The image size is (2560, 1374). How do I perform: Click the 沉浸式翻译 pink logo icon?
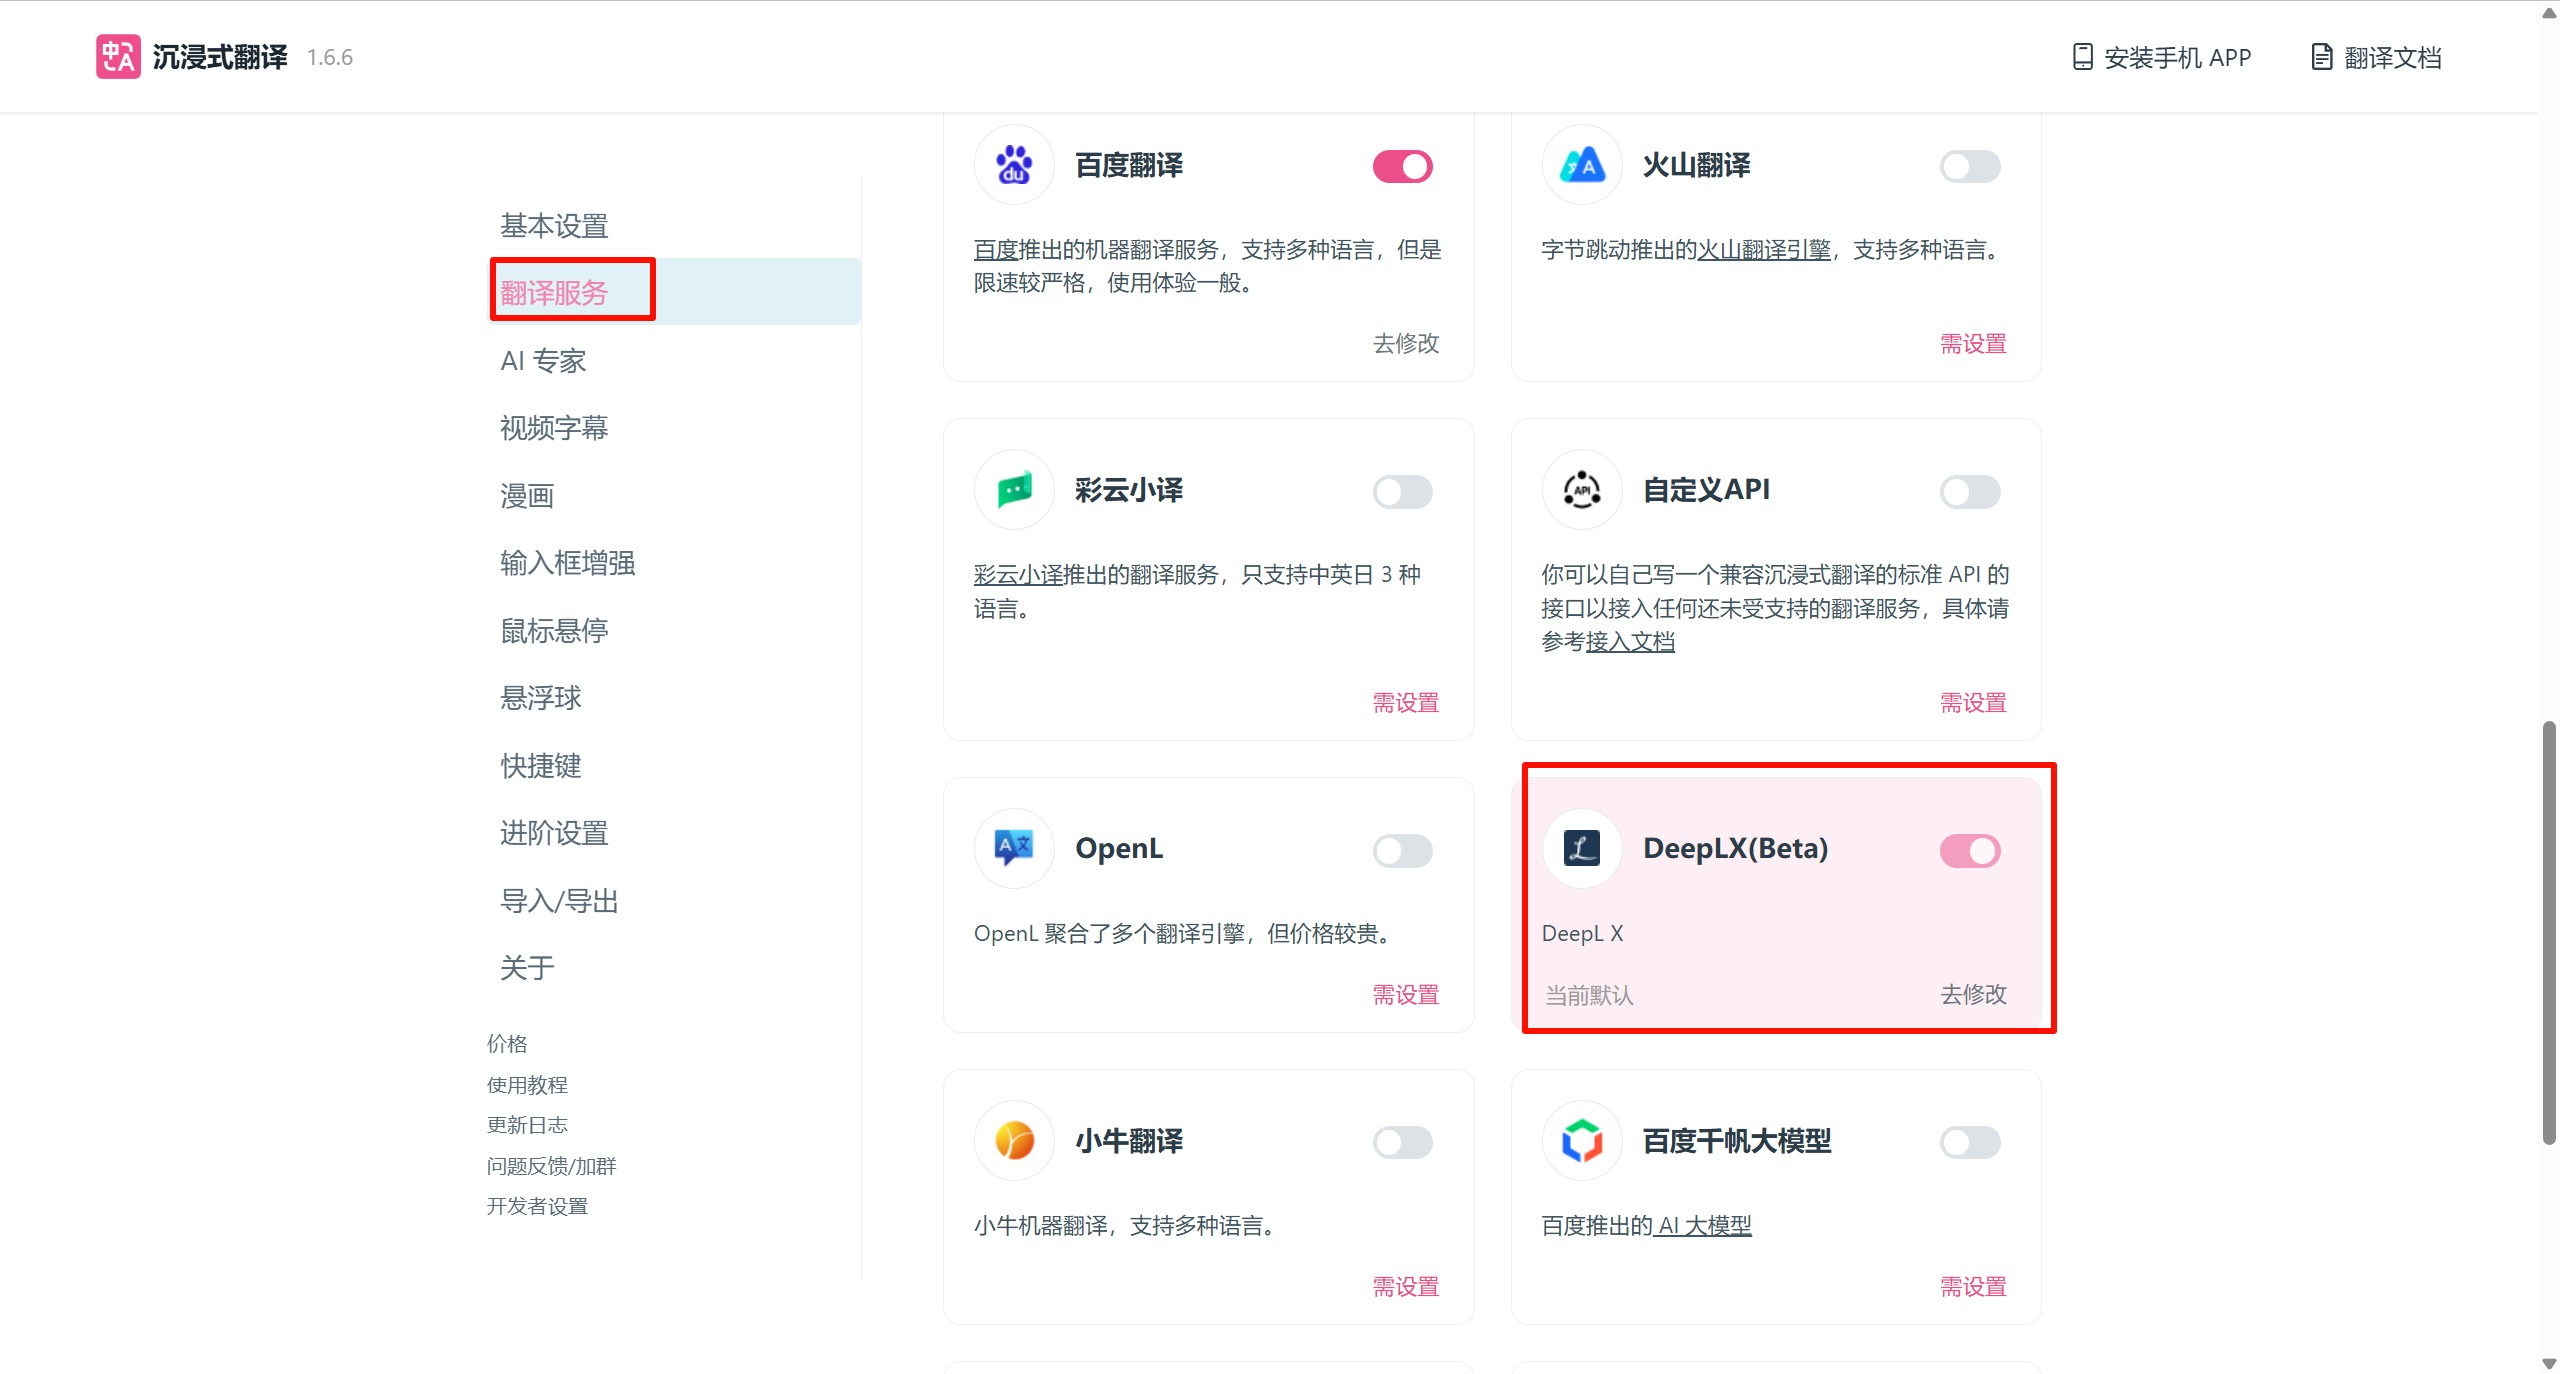click(x=118, y=56)
